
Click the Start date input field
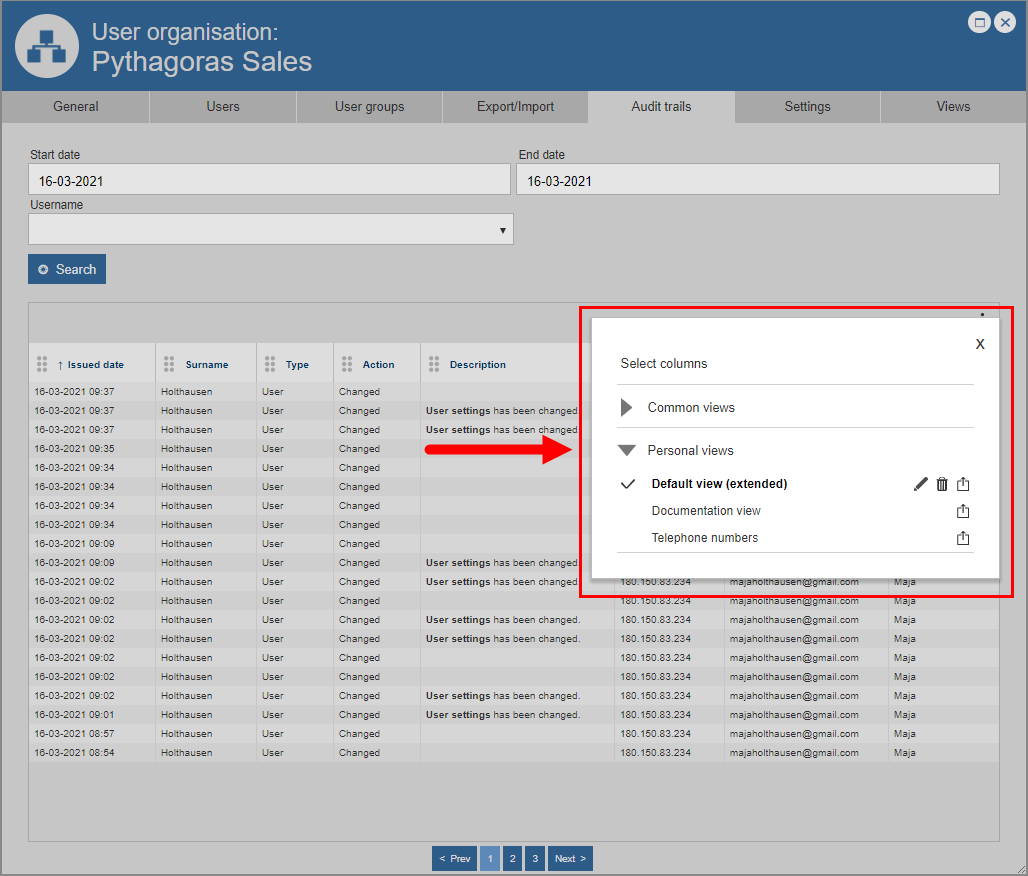(x=269, y=179)
